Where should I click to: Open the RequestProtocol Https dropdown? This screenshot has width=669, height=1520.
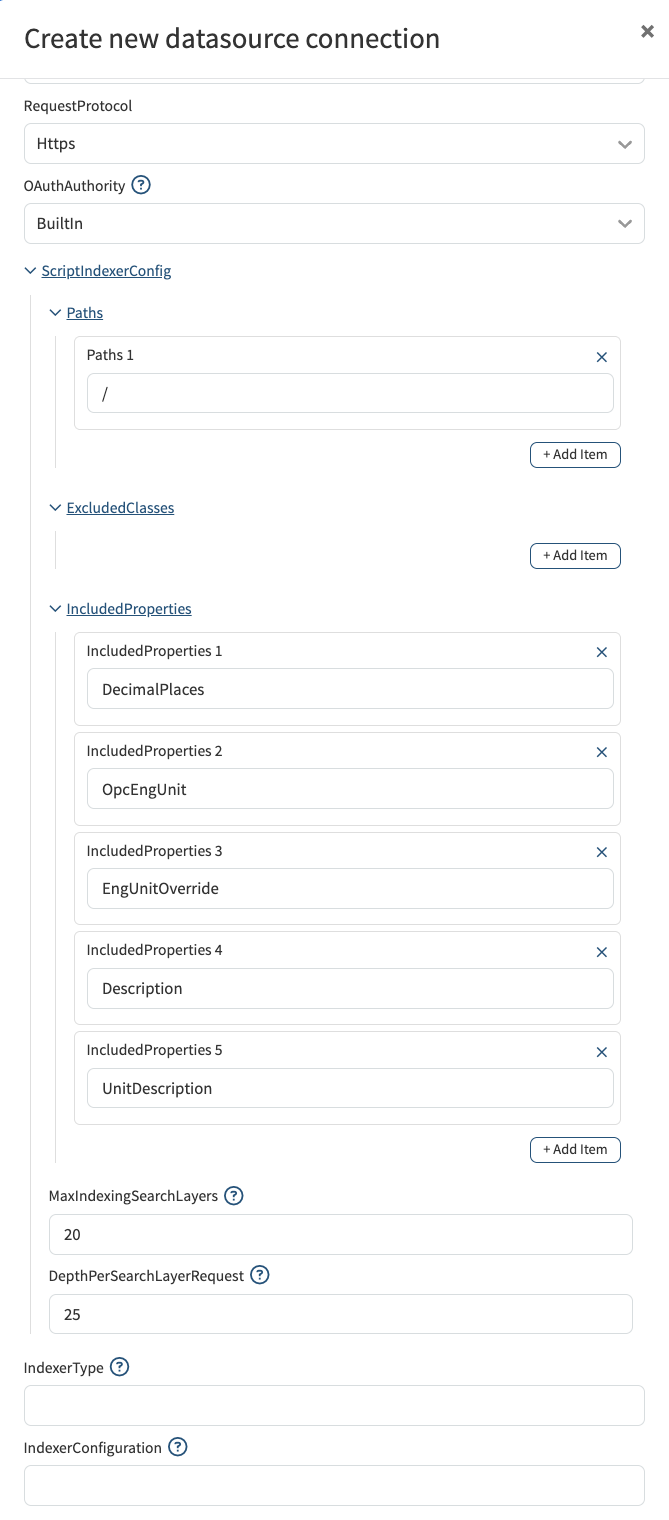pos(334,144)
